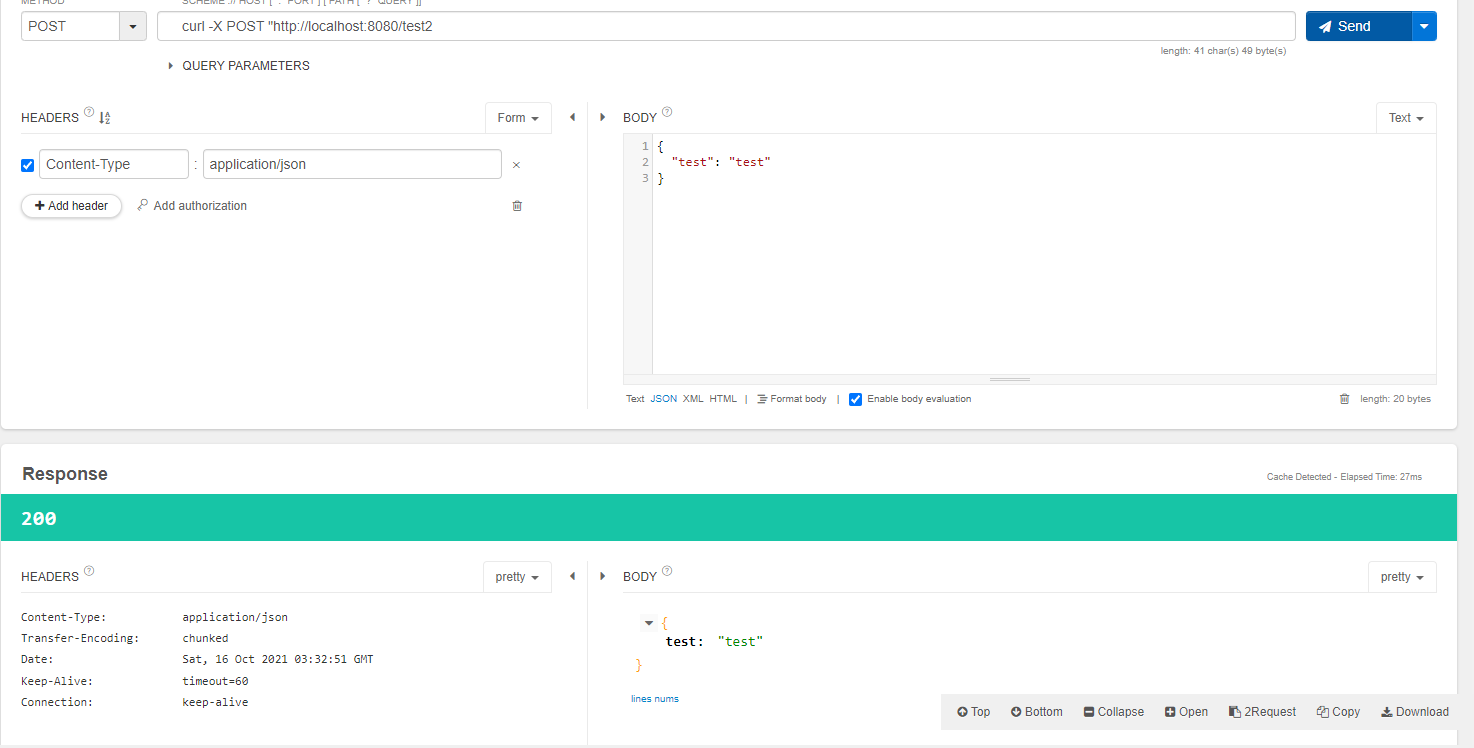Sort the request headers alphabetically
1474x748 pixels.
[x=104, y=117]
